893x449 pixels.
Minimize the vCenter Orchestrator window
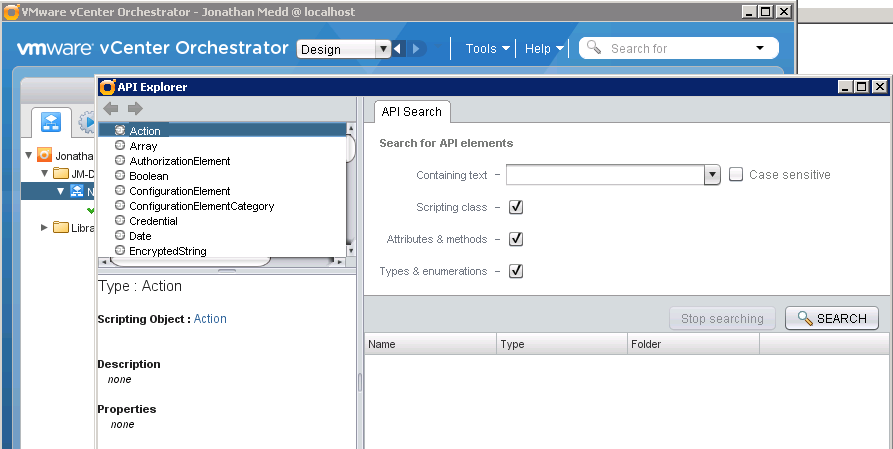pyautogui.click(x=749, y=11)
